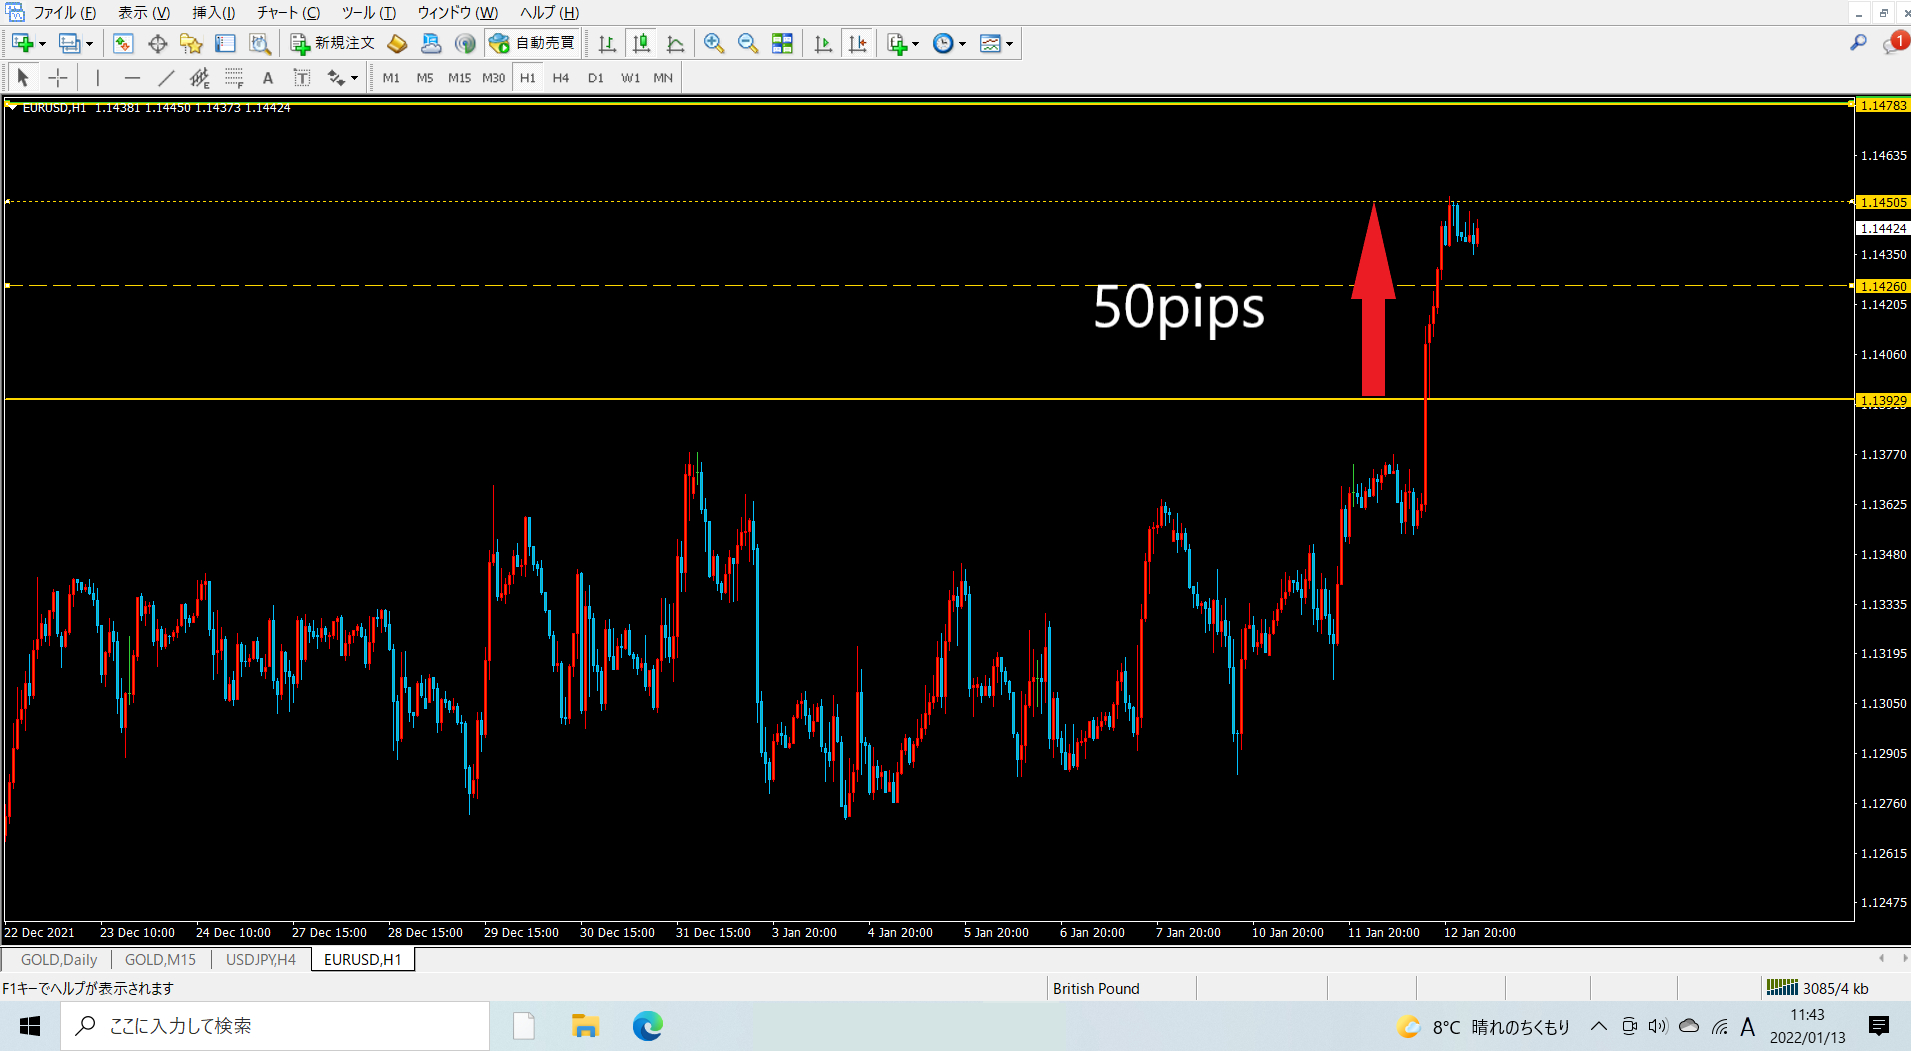
Task: Zoom in on the chart
Action: [x=713, y=43]
